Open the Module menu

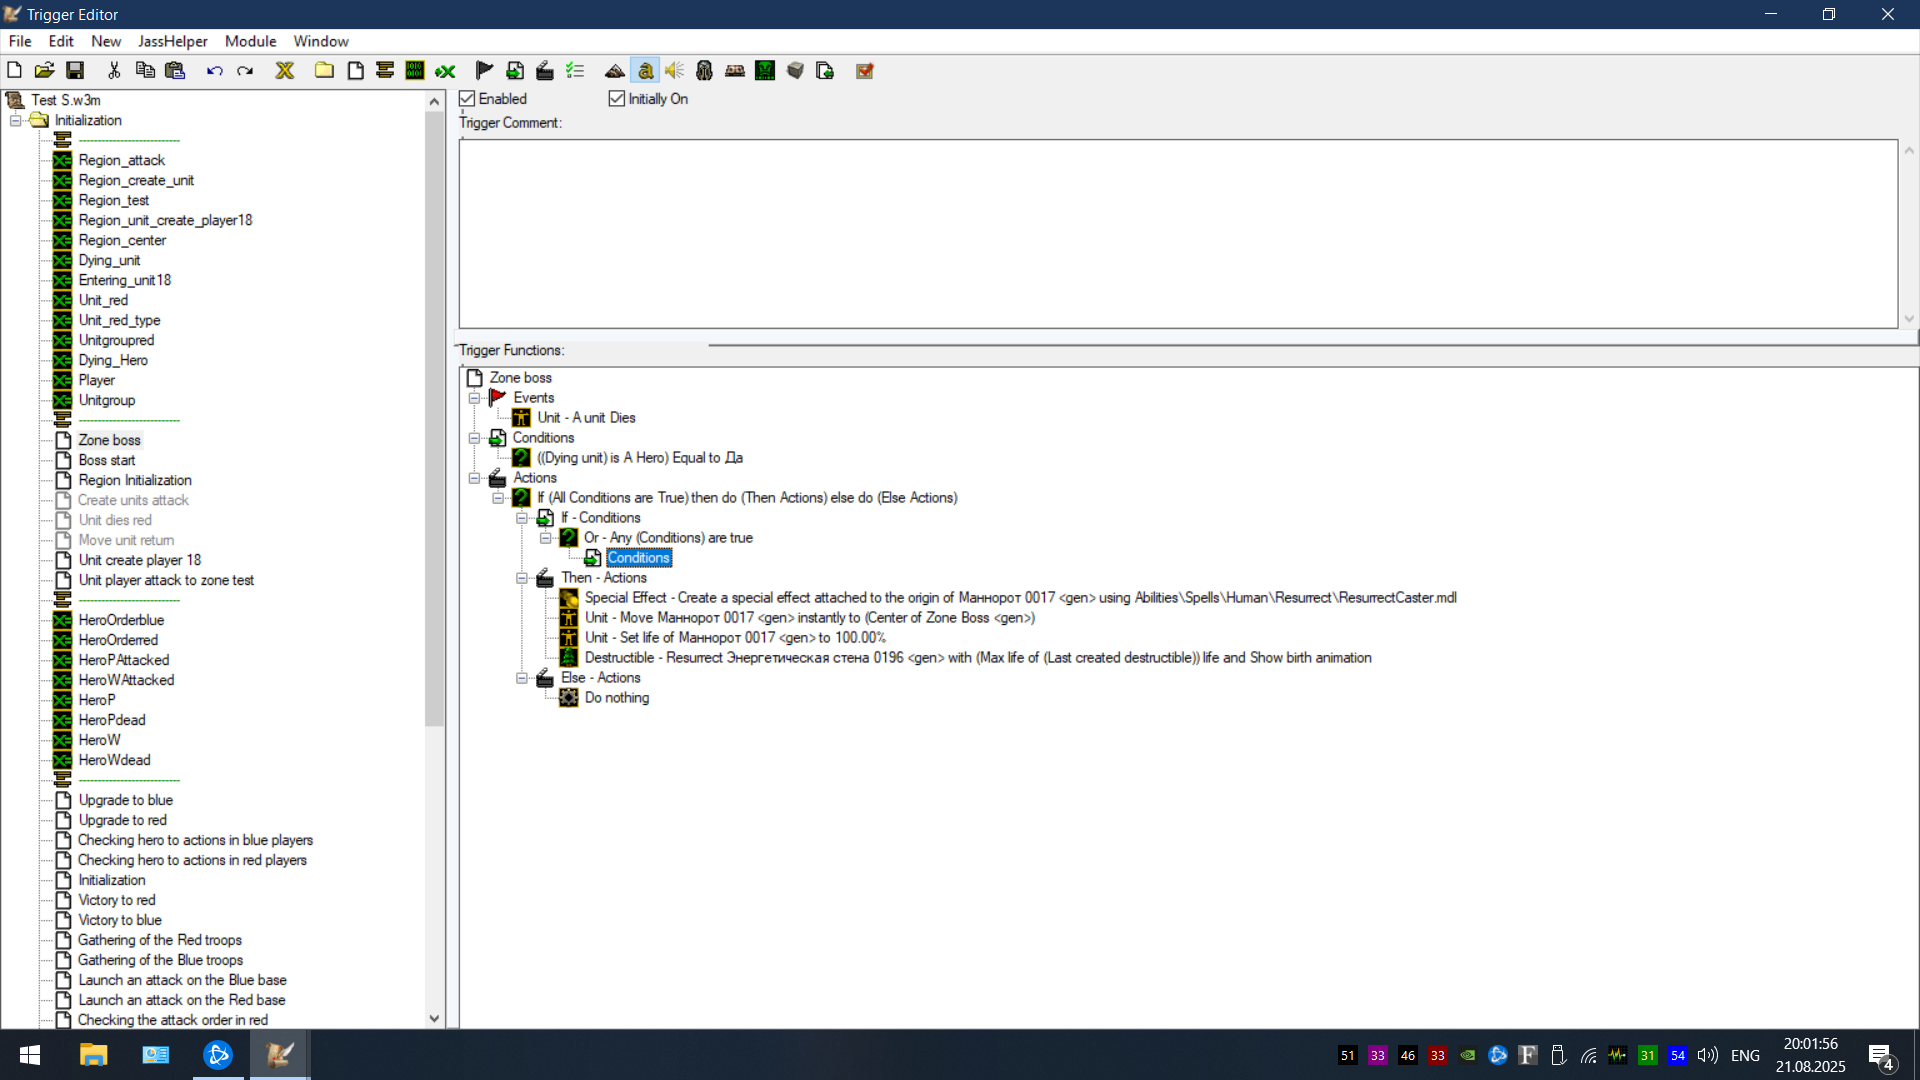point(250,41)
